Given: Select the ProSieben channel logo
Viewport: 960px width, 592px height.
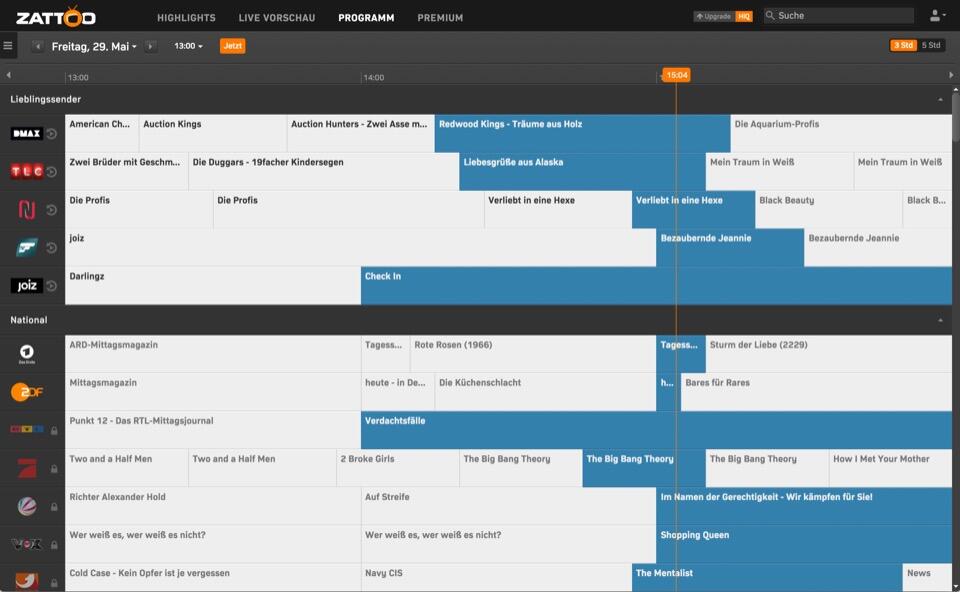Looking at the screenshot, I should [x=26, y=468].
